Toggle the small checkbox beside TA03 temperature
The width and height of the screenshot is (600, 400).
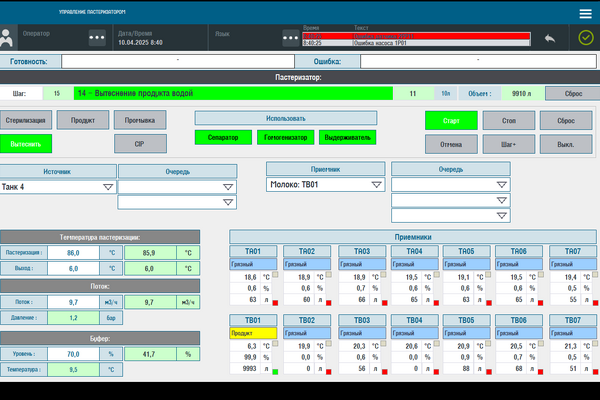tap(383, 274)
